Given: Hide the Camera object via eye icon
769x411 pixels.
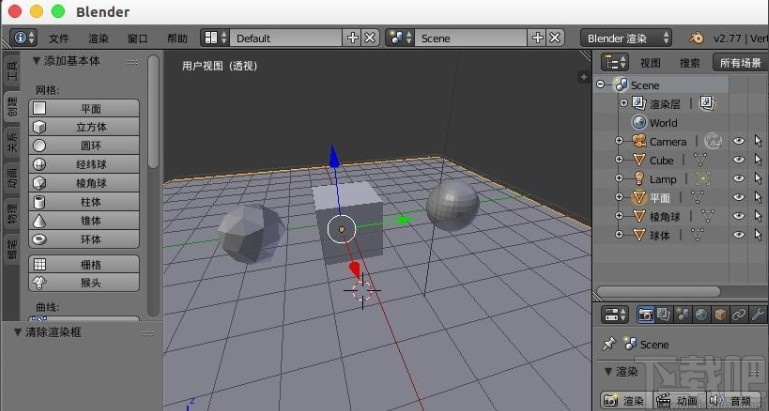Looking at the screenshot, I should click(x=738, y=141).
